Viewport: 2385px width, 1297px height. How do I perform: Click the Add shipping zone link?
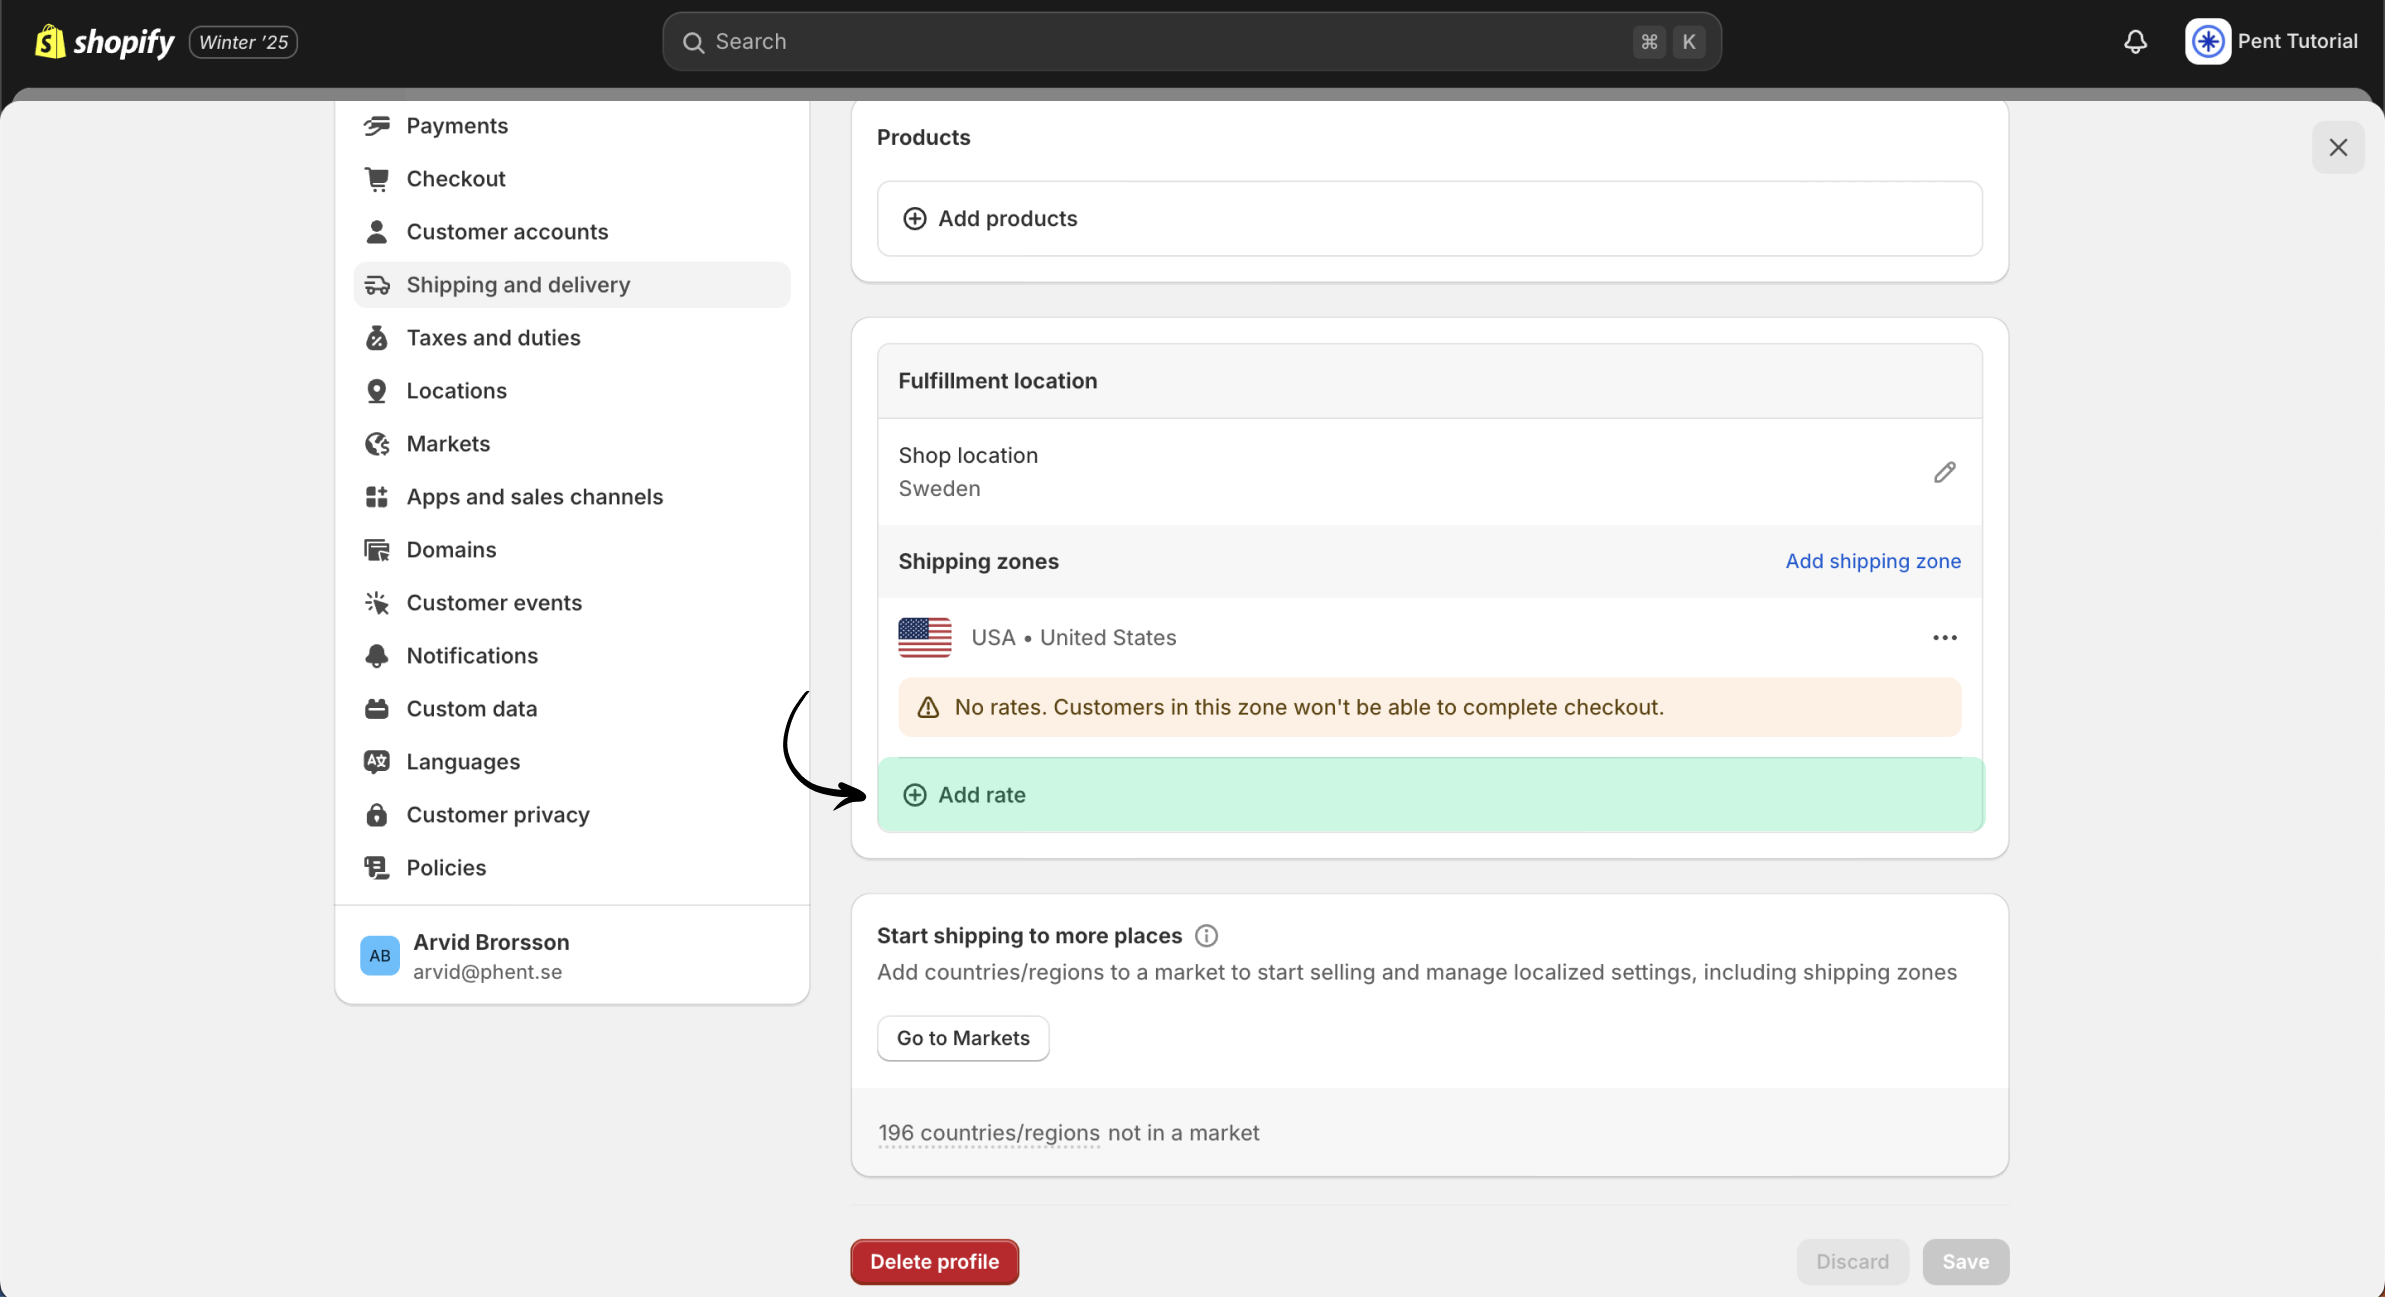click(x=1873, y=561)
